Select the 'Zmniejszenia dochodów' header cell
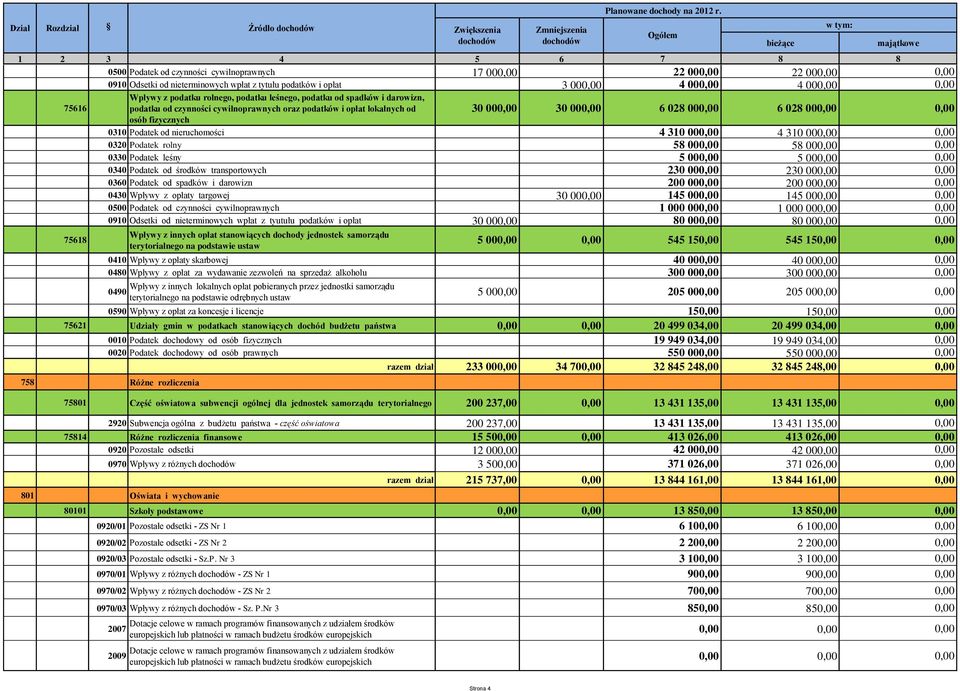The width and height of the screenshot is (960, 691). tap(561, 35)
